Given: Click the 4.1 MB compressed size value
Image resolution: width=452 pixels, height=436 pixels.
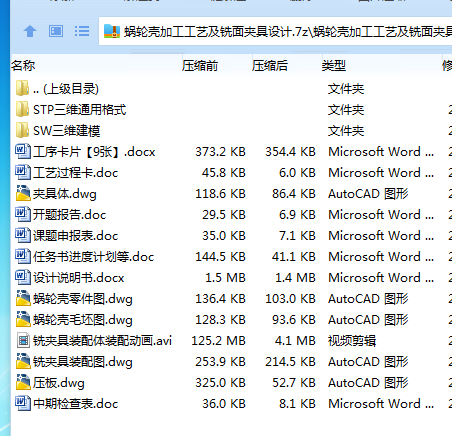Looking at the screenshot, I should [x=295, y=341].
